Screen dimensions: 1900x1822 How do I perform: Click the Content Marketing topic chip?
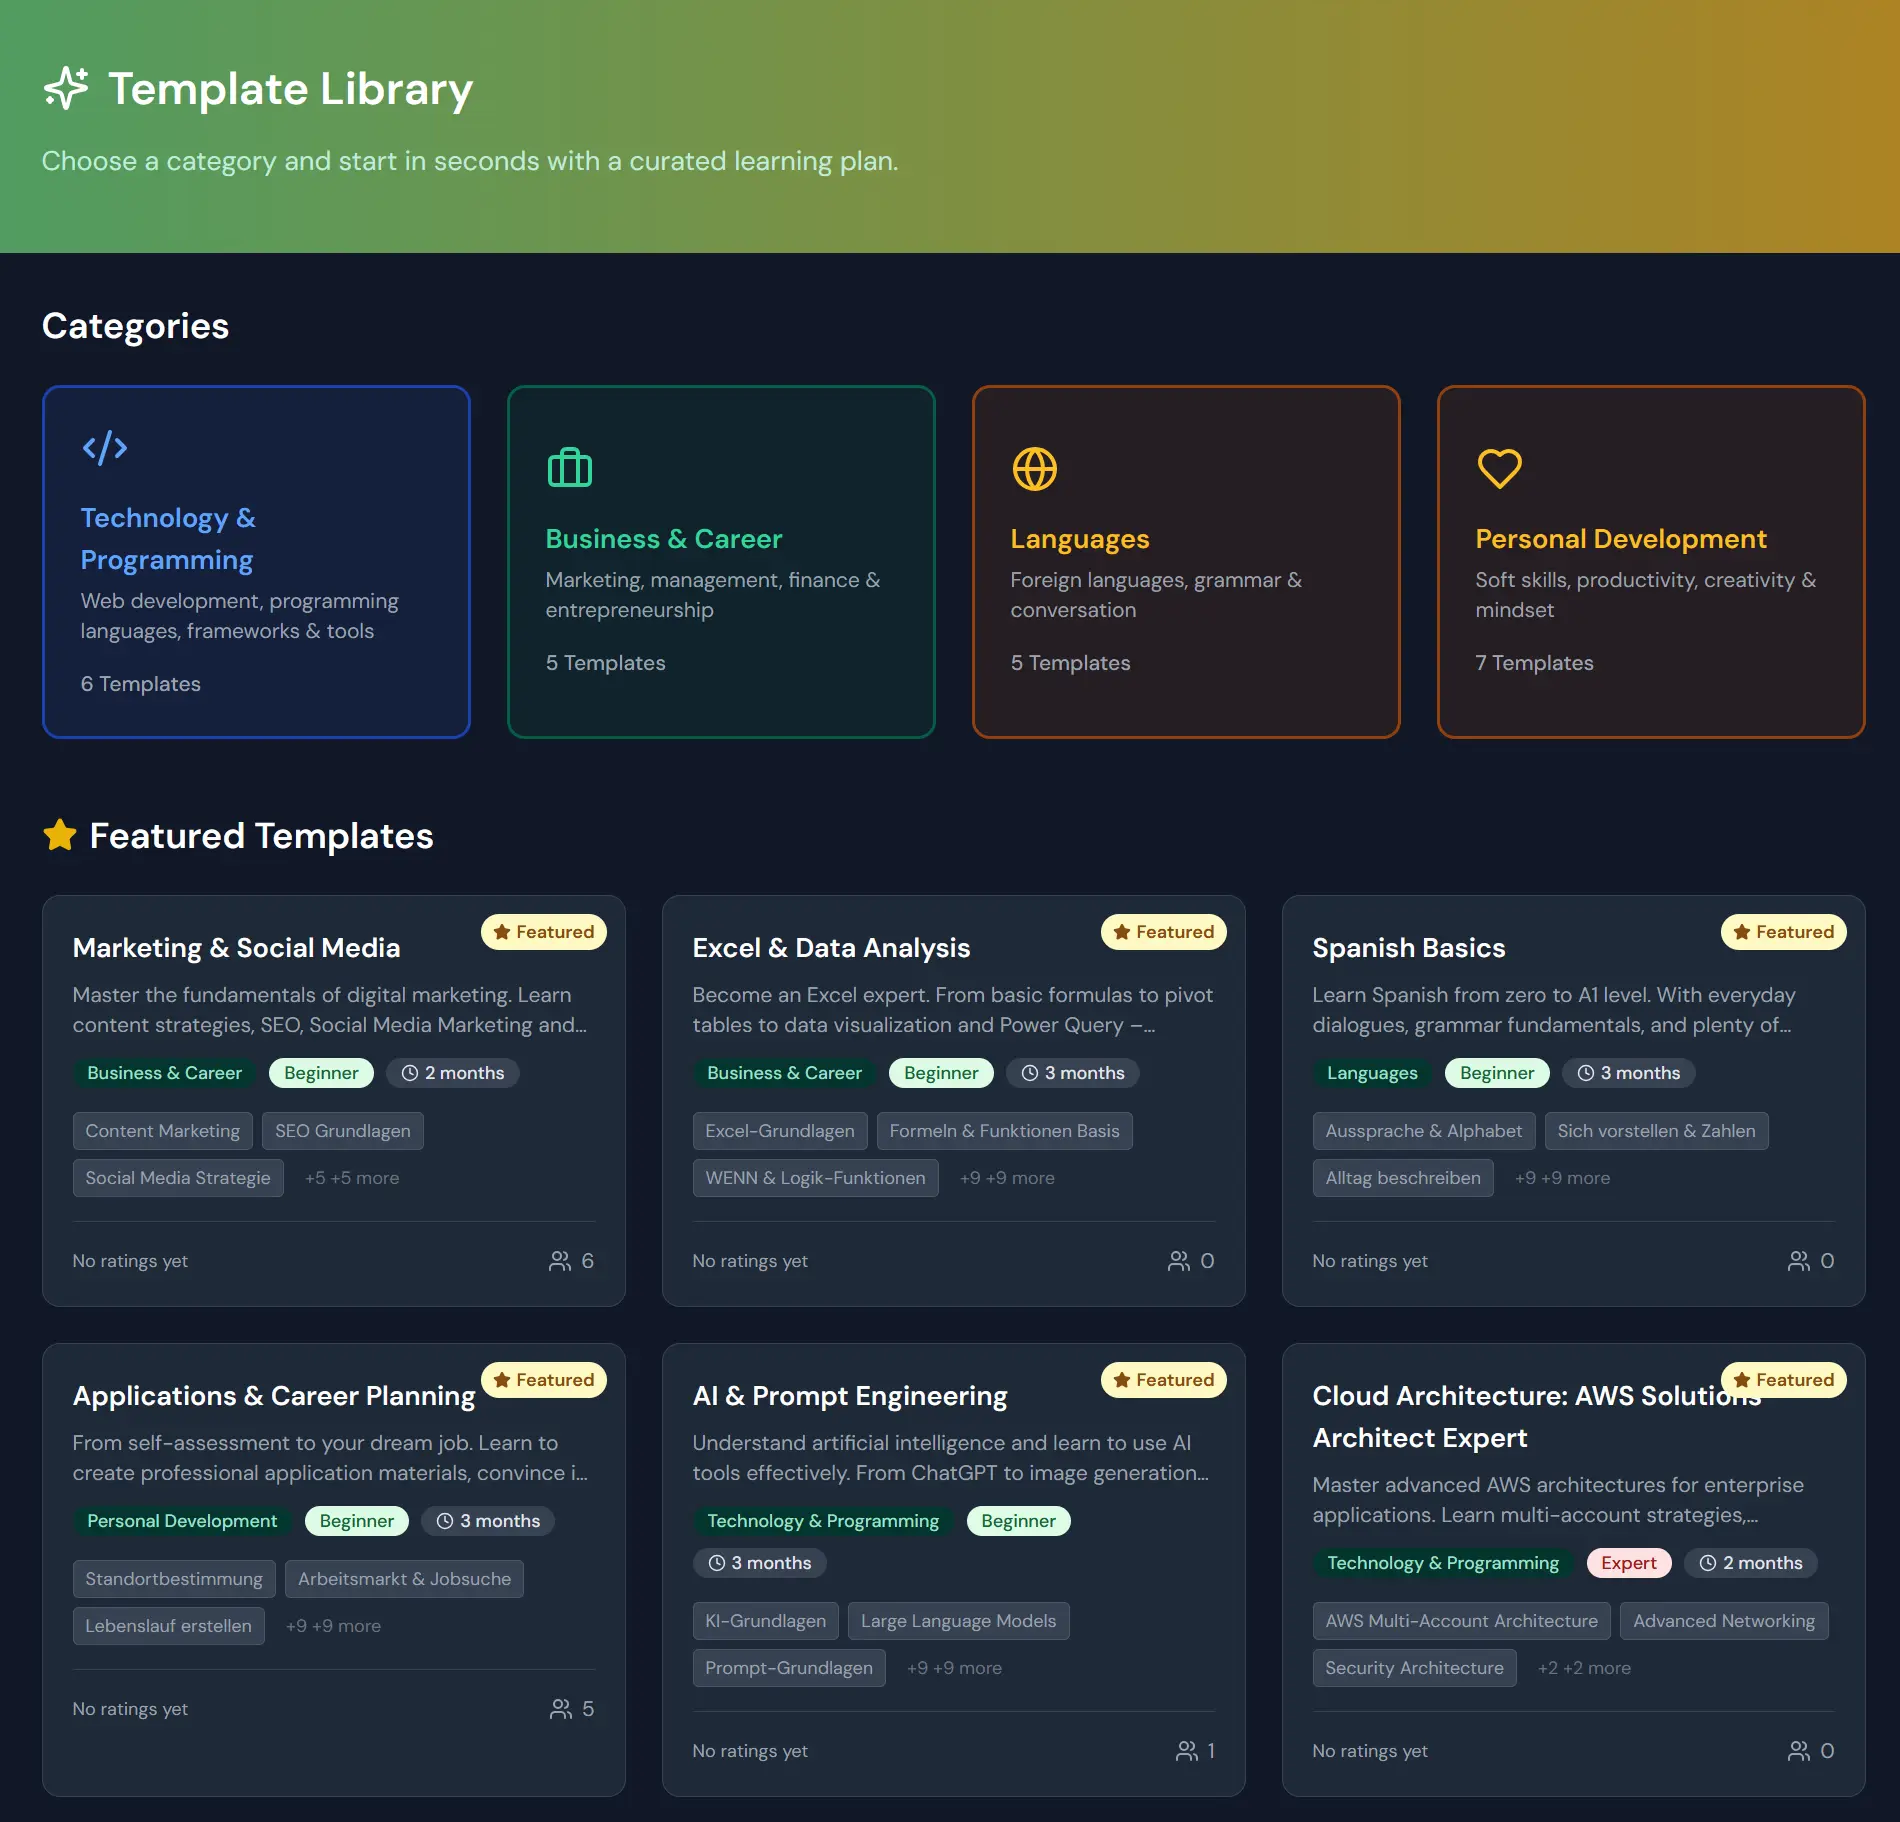click(x=163, y=1131)
